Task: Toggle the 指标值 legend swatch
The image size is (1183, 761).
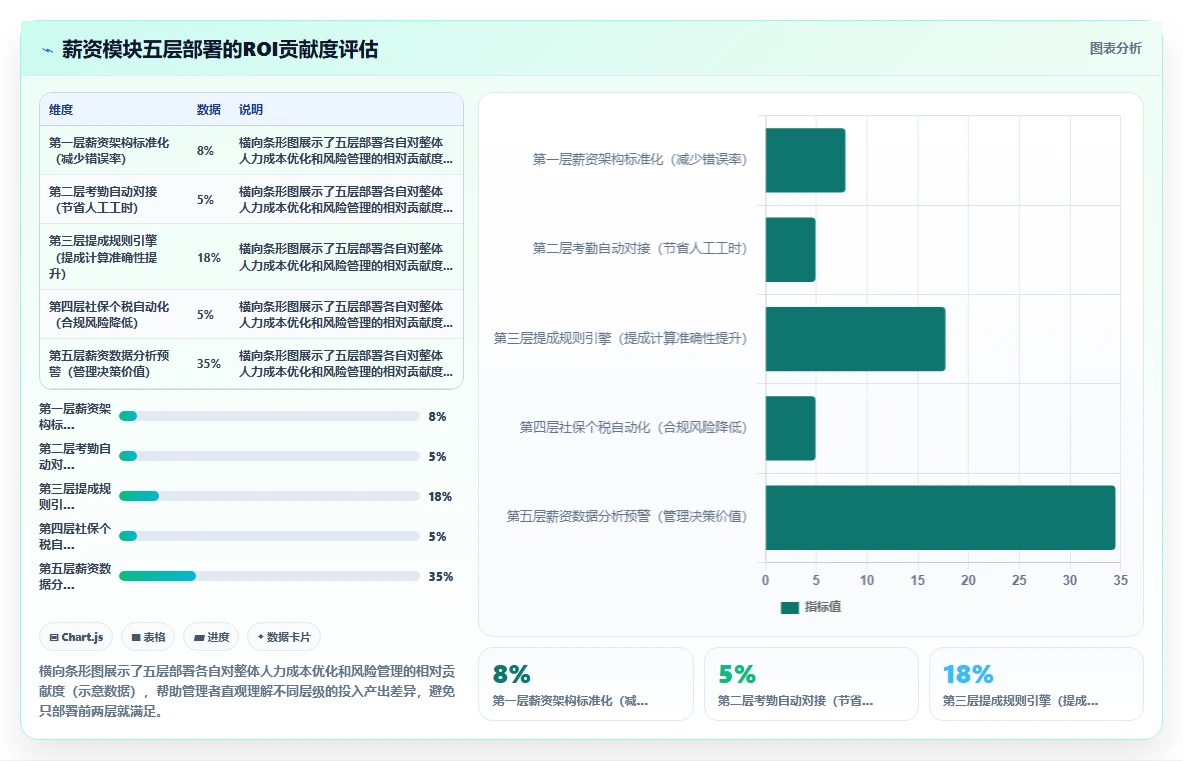Action: coord(789,607)
